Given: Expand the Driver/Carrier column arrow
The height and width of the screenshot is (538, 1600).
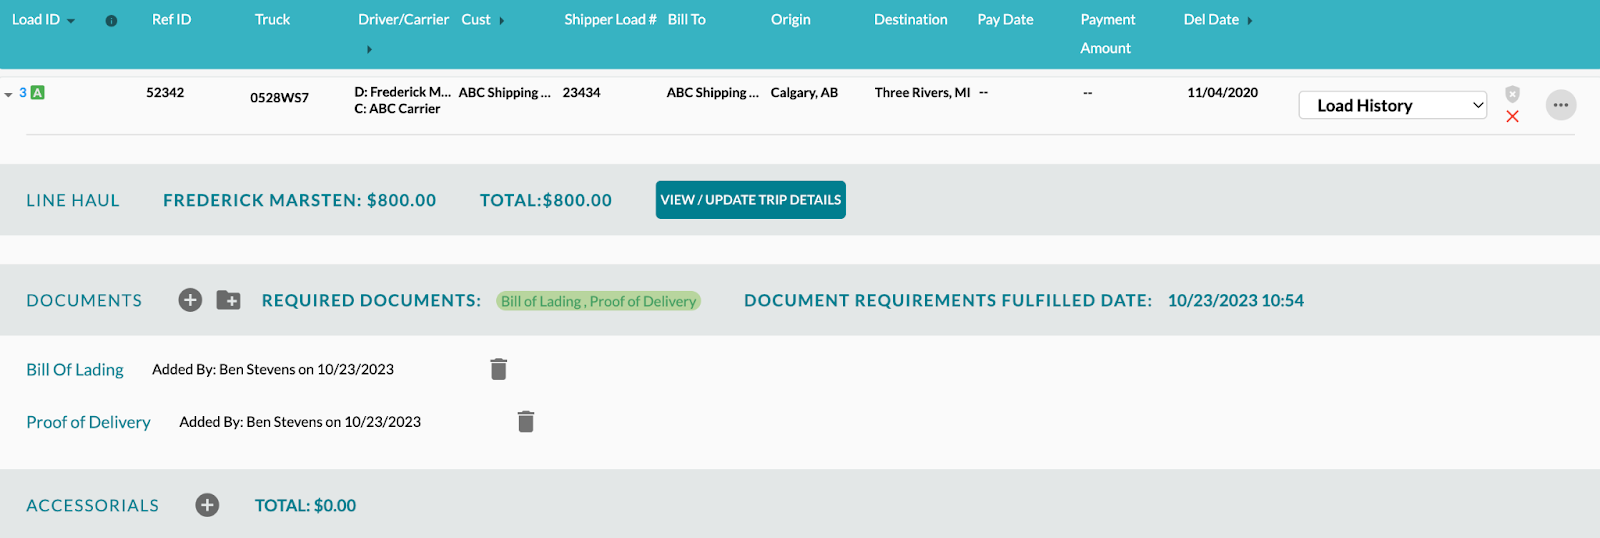Looking at the screenshot, I should pos(369,49).
